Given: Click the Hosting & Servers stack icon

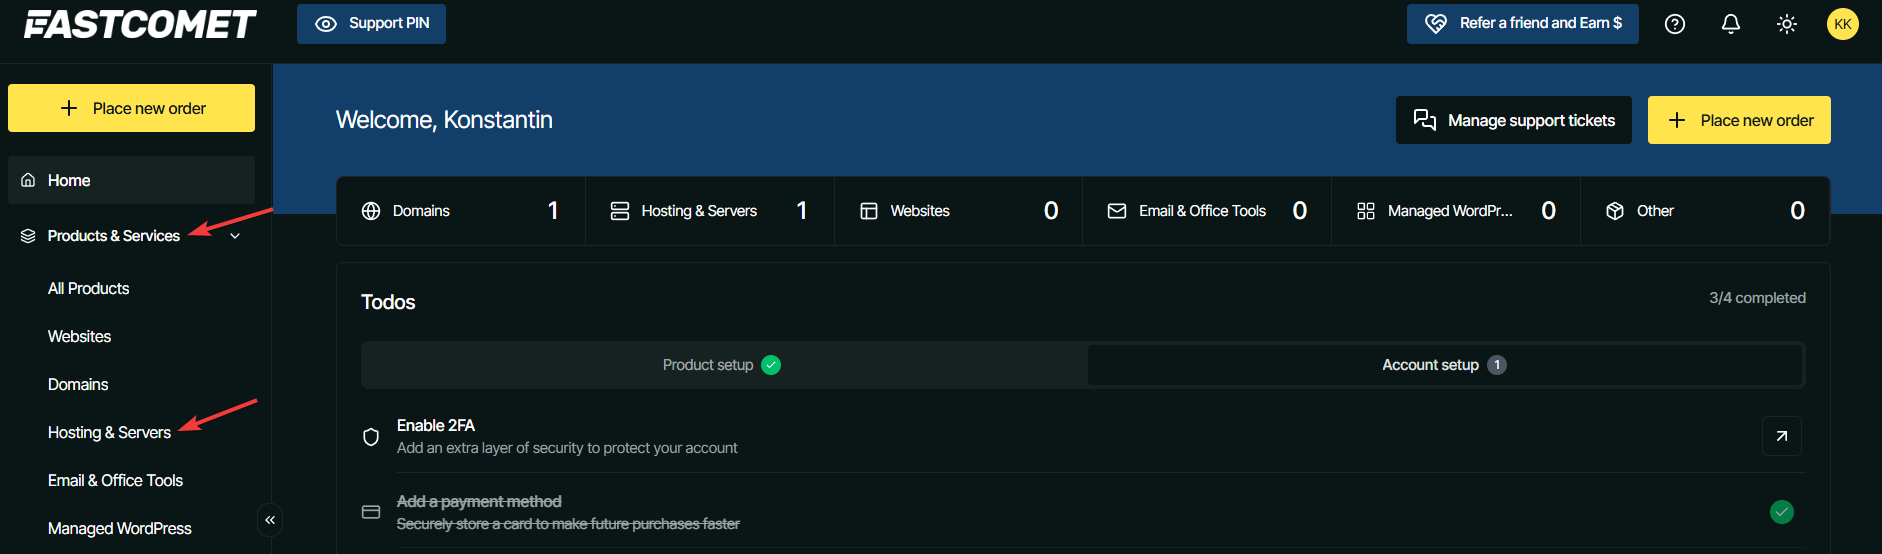Looking at the screenshot, I should (620, 211).
